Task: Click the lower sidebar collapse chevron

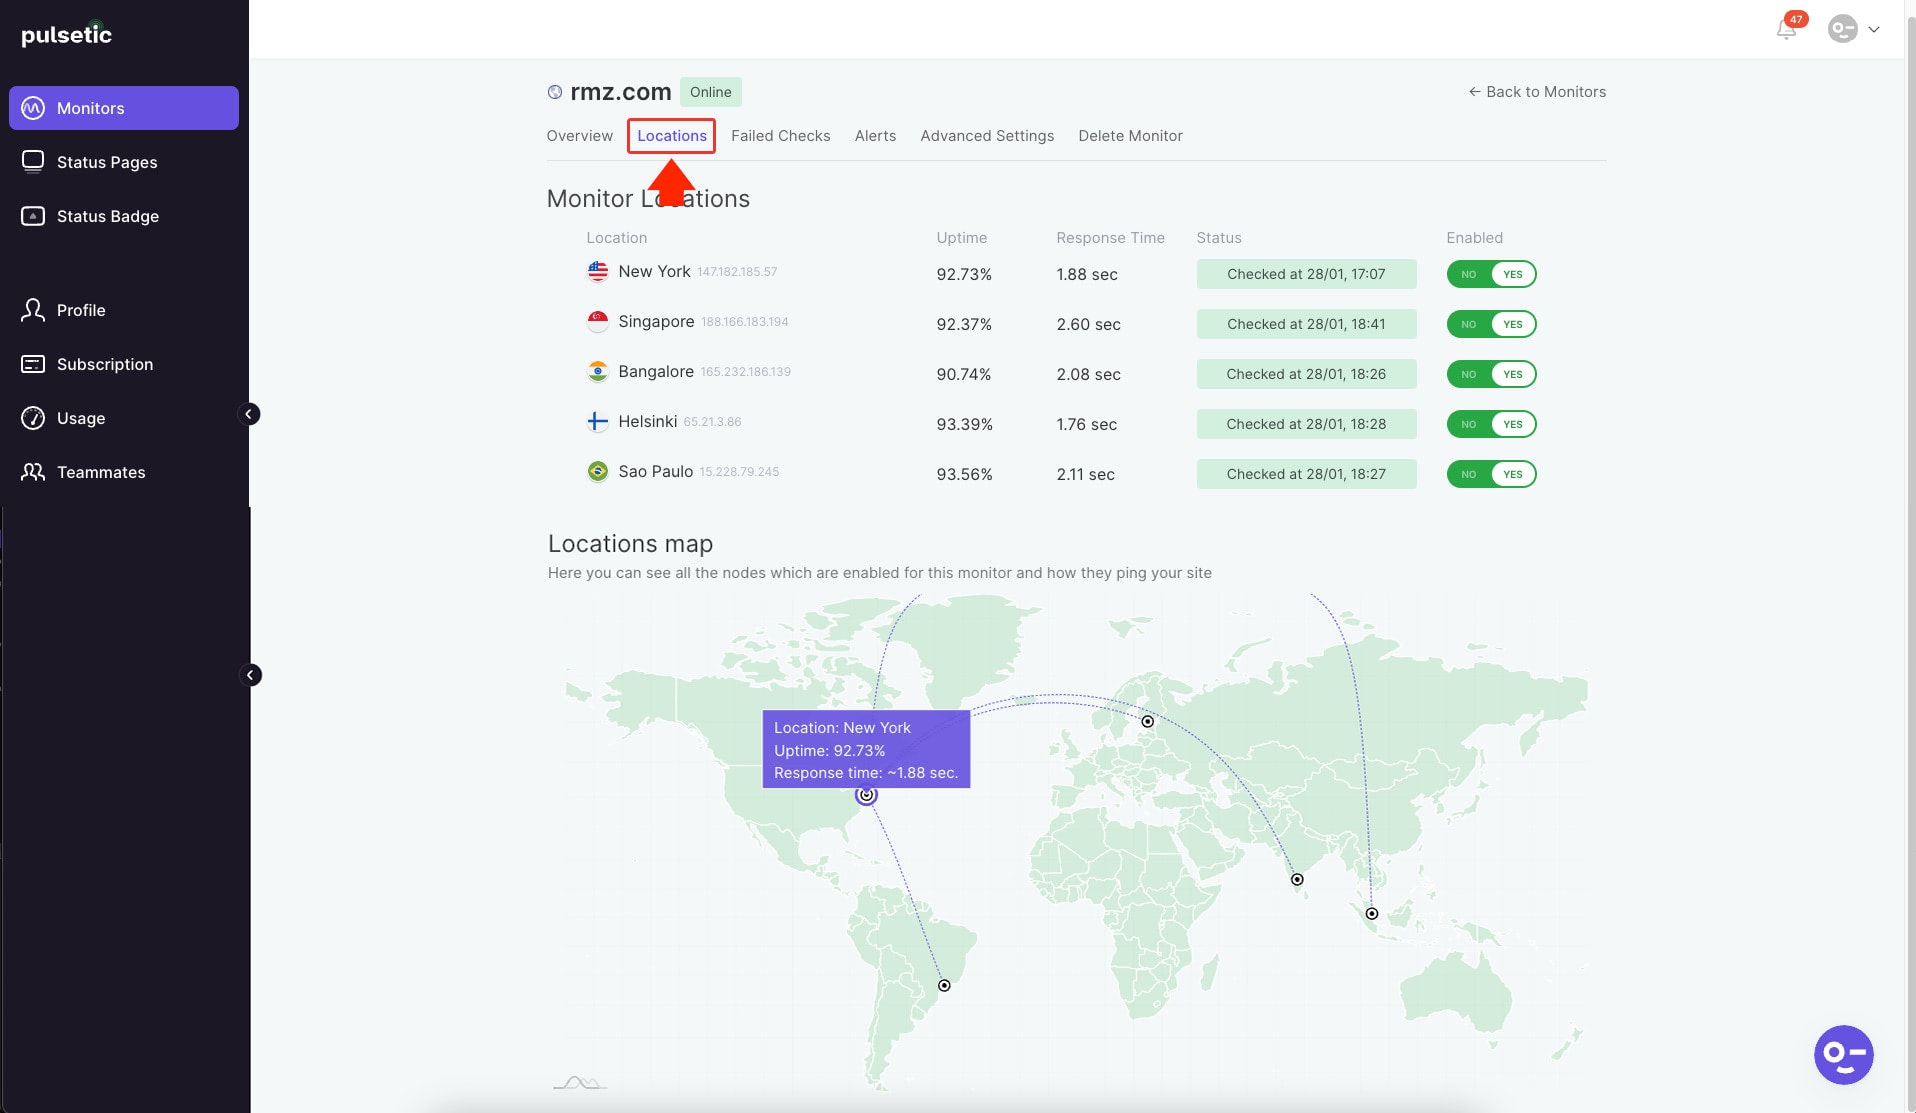Action: click(250, 675)
